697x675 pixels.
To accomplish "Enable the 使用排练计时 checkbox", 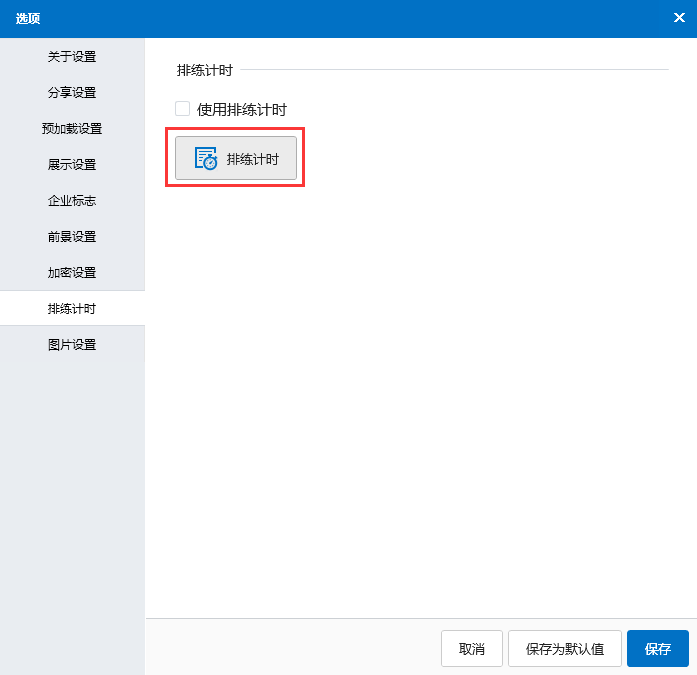I will pos(182,109).
